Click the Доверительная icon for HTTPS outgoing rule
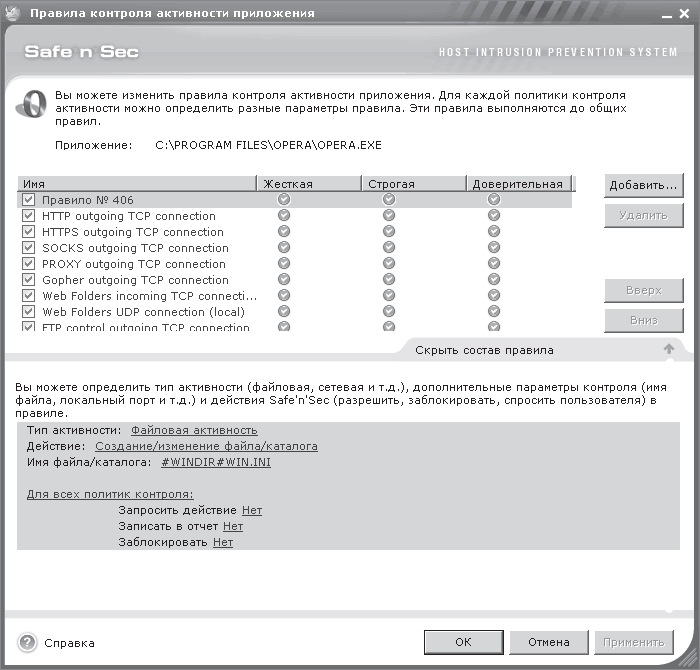700x670 pixels. click(x=494, y=232)
